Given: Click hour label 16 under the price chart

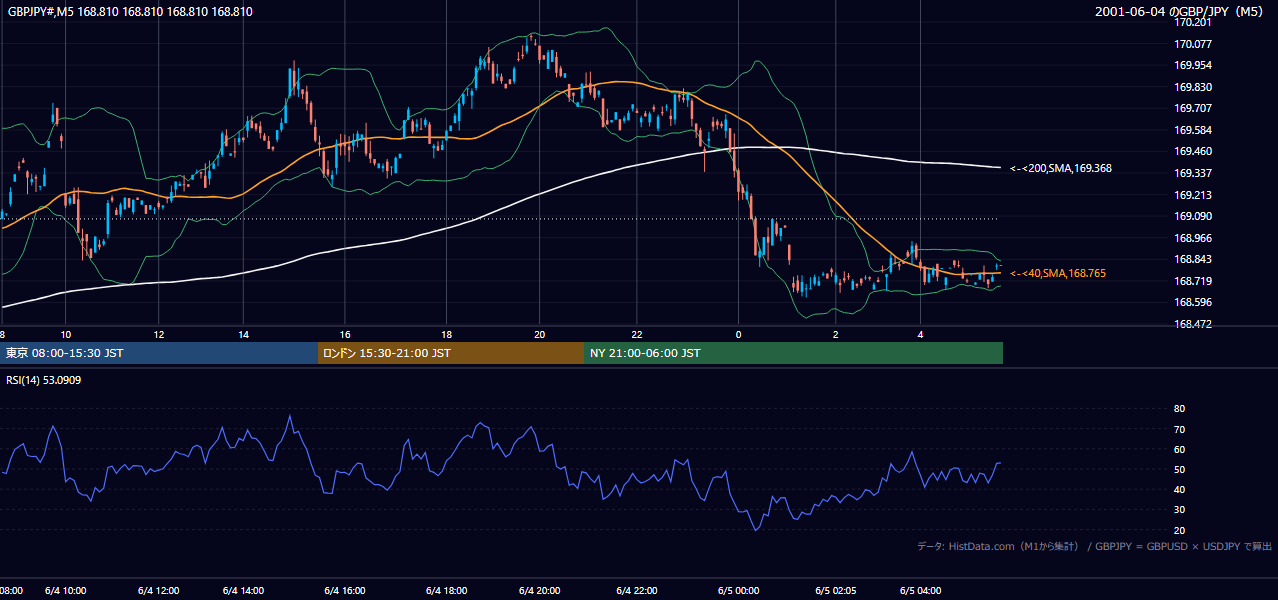Looking at the screenshot, I should 345,334.
